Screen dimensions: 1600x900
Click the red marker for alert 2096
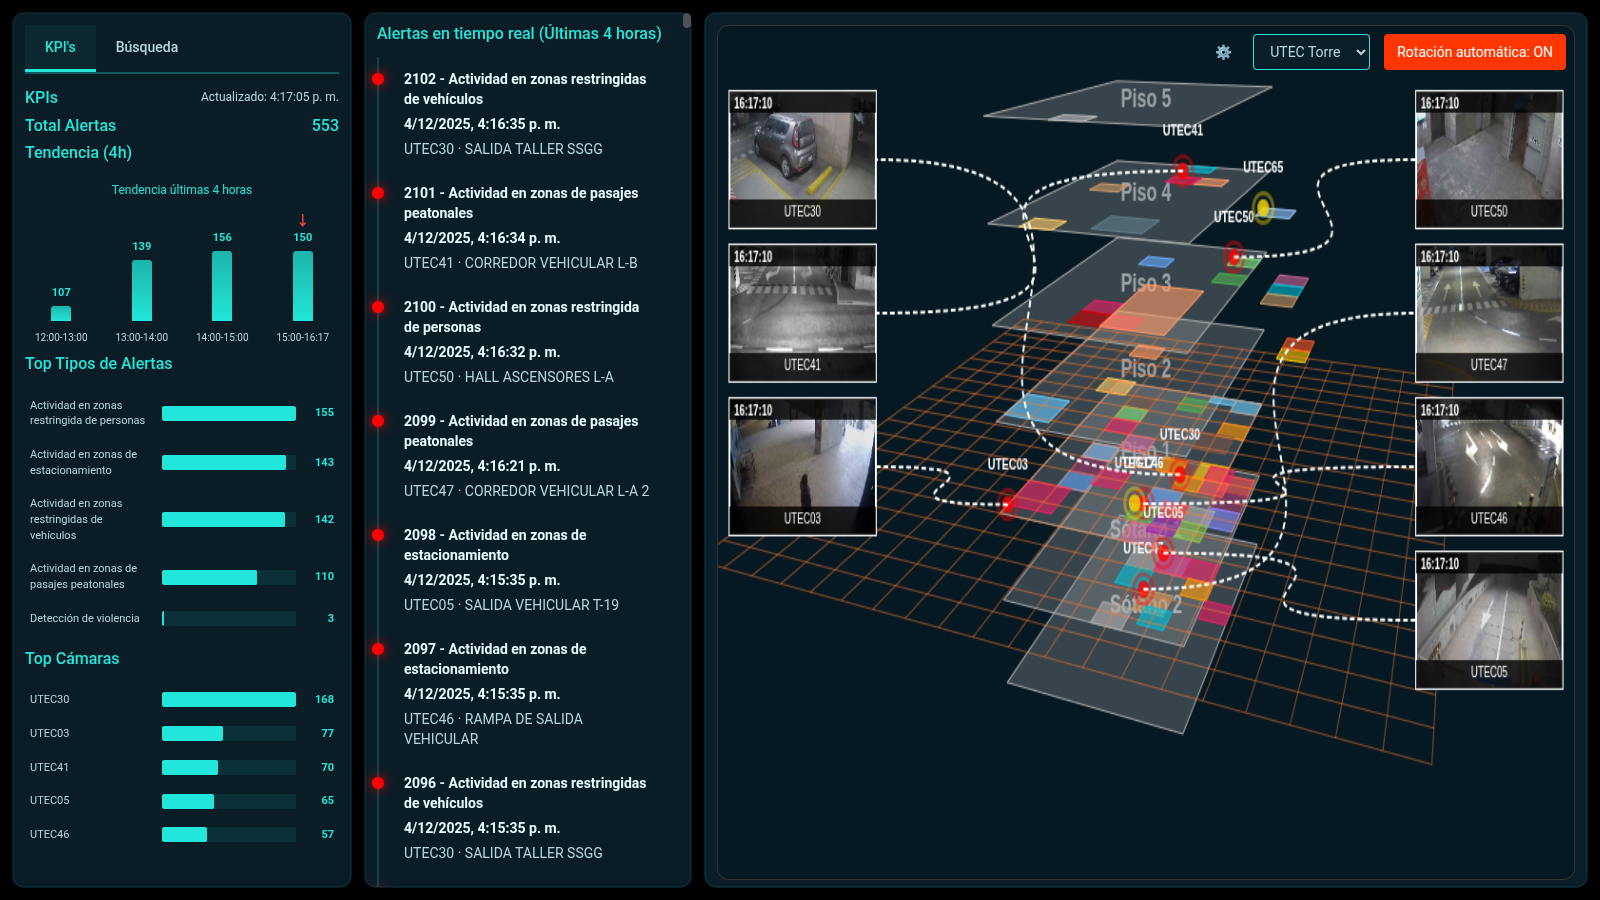(x=378, y=783)
